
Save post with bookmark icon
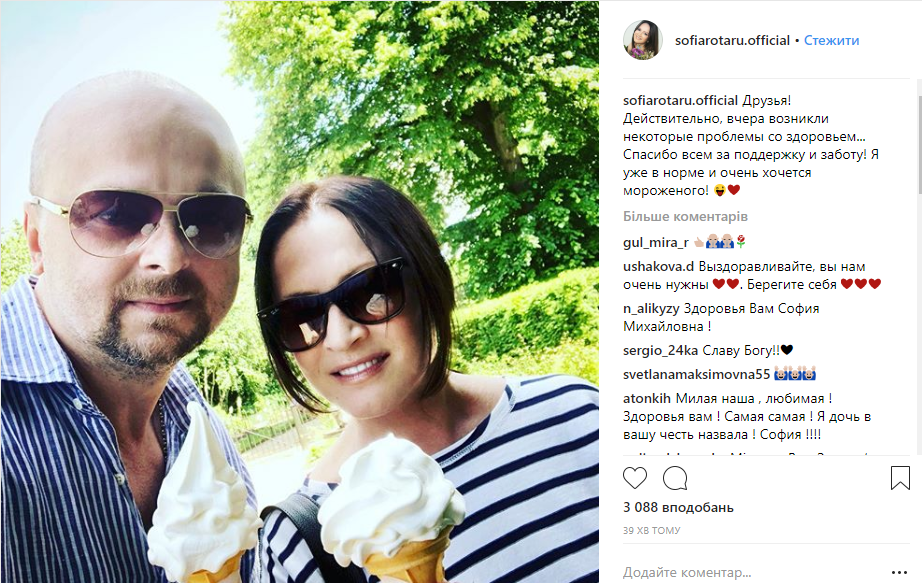click(x=900, y=478)
